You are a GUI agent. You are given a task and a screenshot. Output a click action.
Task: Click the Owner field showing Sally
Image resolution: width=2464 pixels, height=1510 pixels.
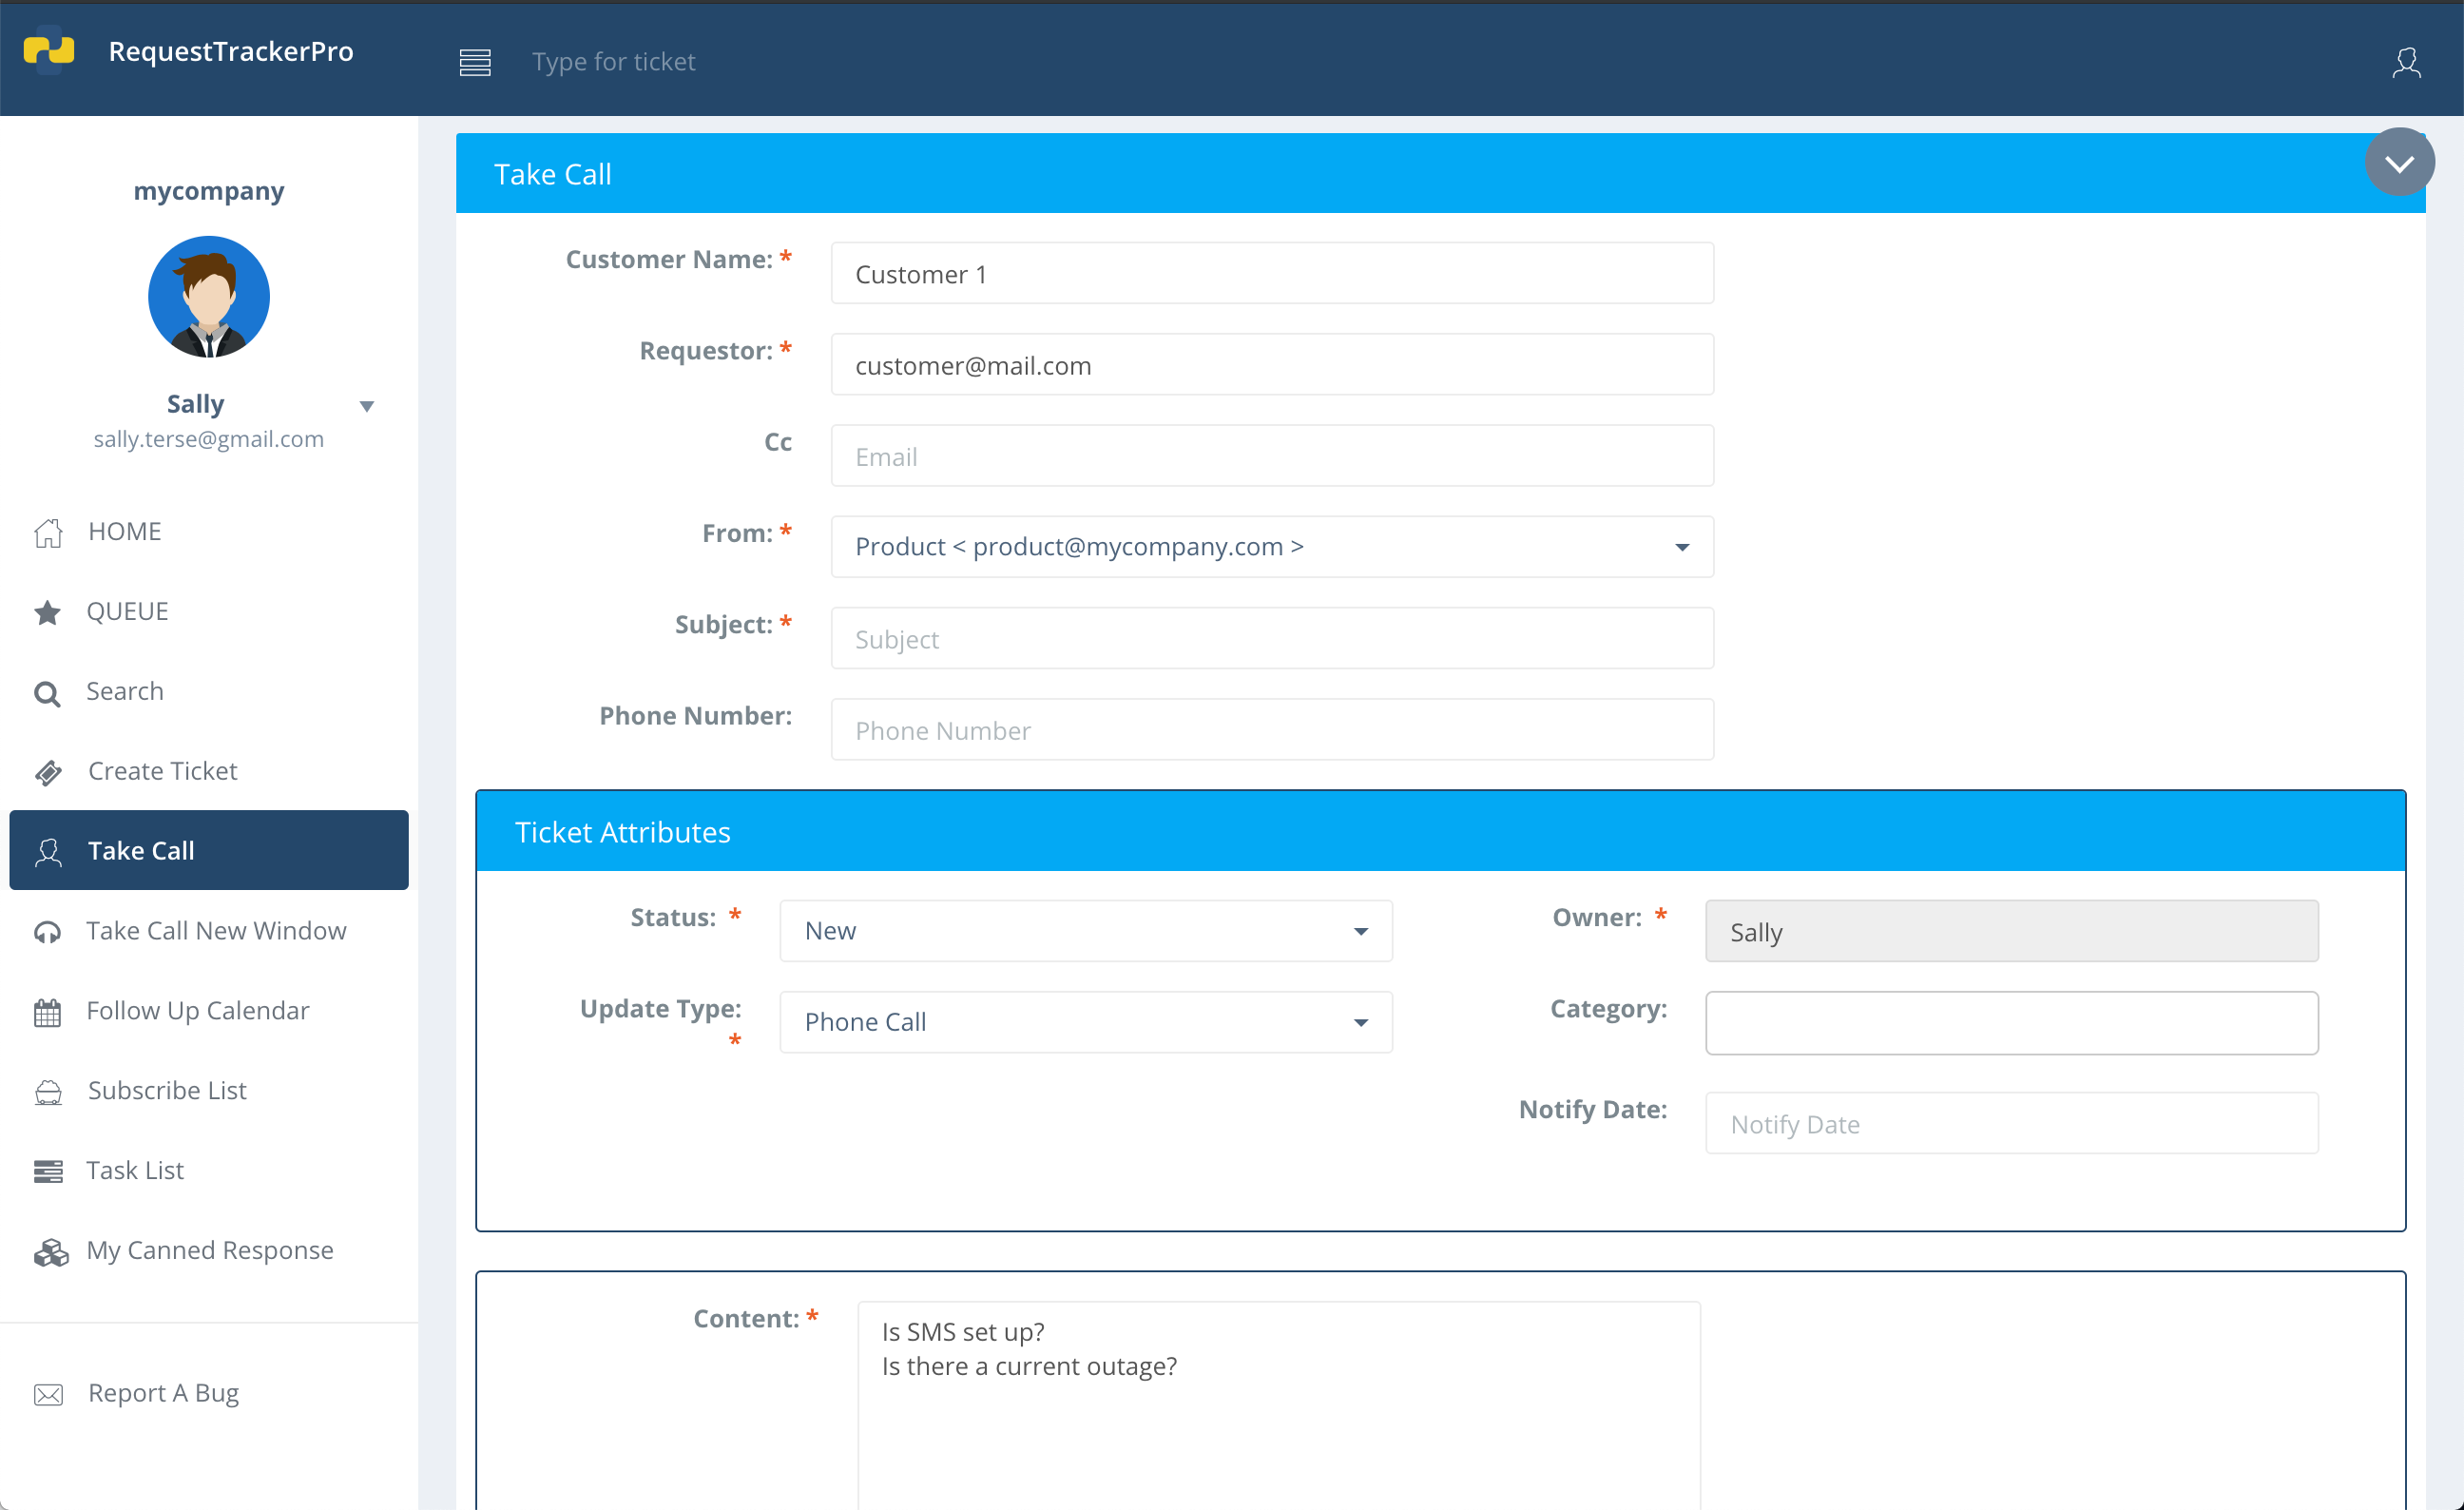(2011, 931)
